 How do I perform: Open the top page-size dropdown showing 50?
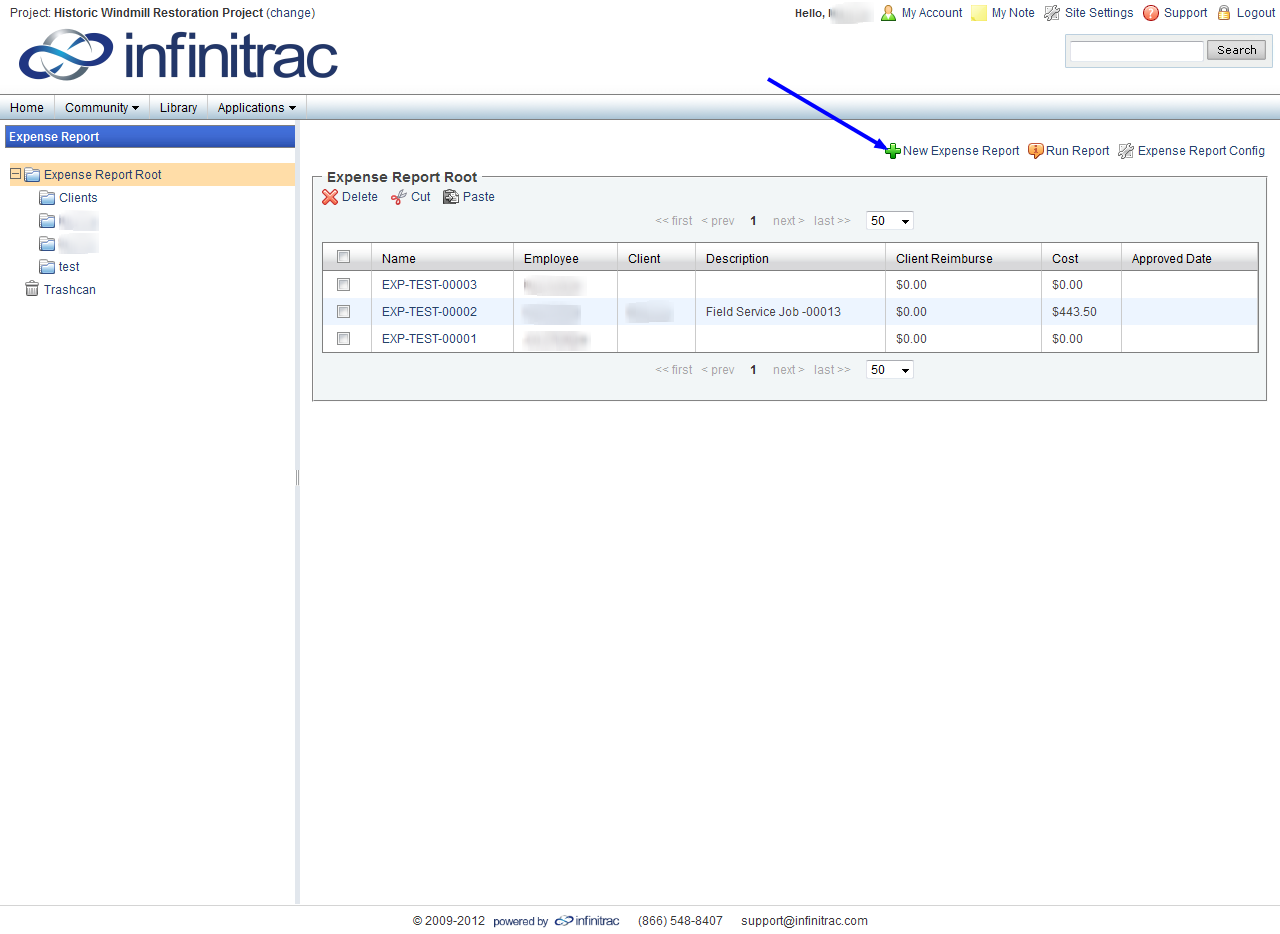[890, 221]
